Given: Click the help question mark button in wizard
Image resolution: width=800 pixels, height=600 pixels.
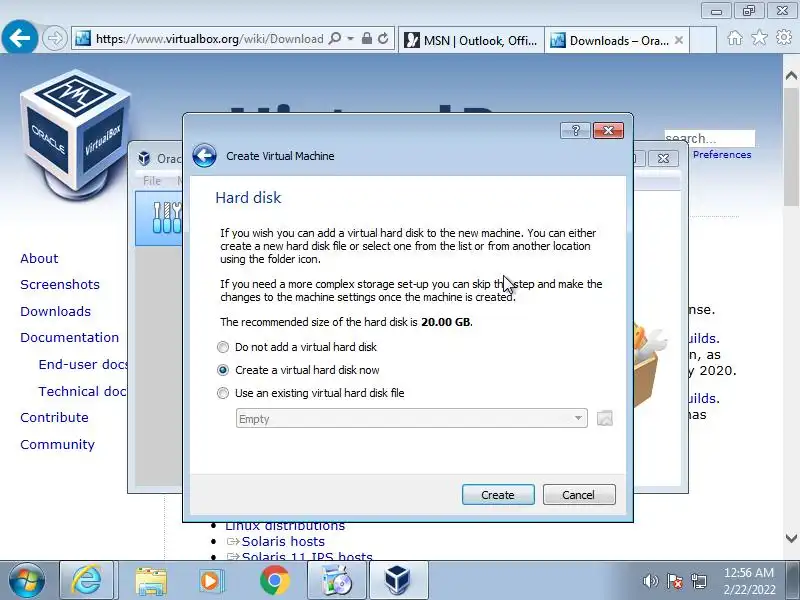Looking at the screenshot, I should pyautogui.click(x=575, y=131).
